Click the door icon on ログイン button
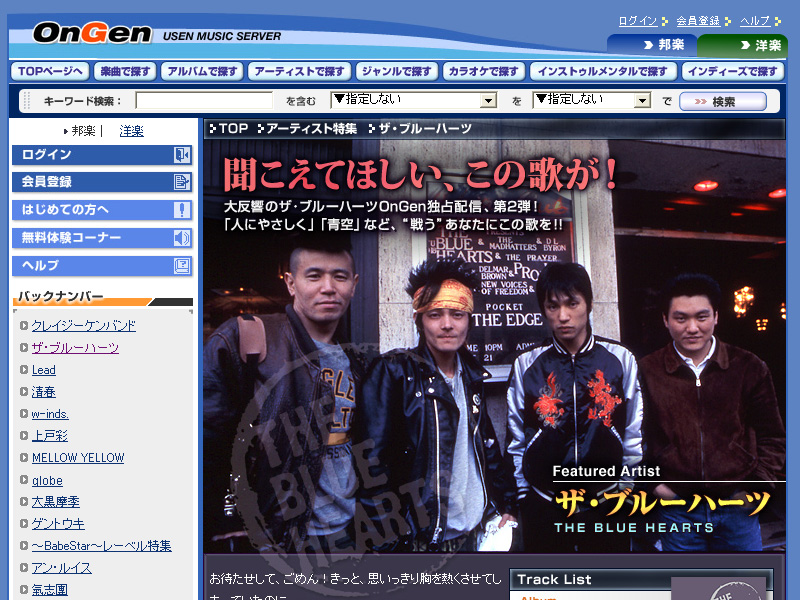Image resolution: width=800 pixels, height=600 pixels. pos(182,155)
